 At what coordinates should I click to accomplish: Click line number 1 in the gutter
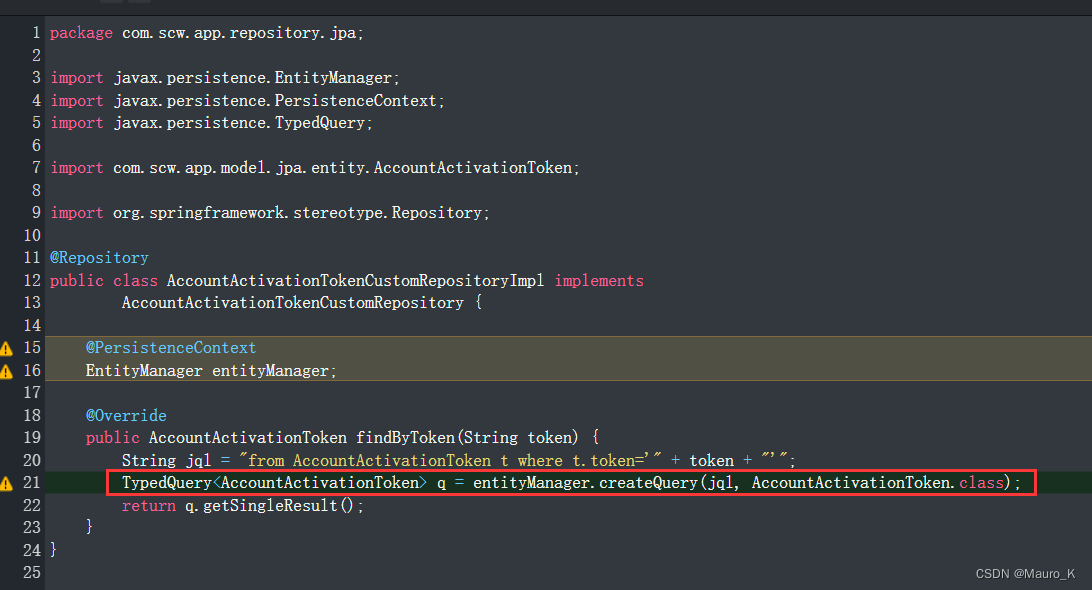36,32
